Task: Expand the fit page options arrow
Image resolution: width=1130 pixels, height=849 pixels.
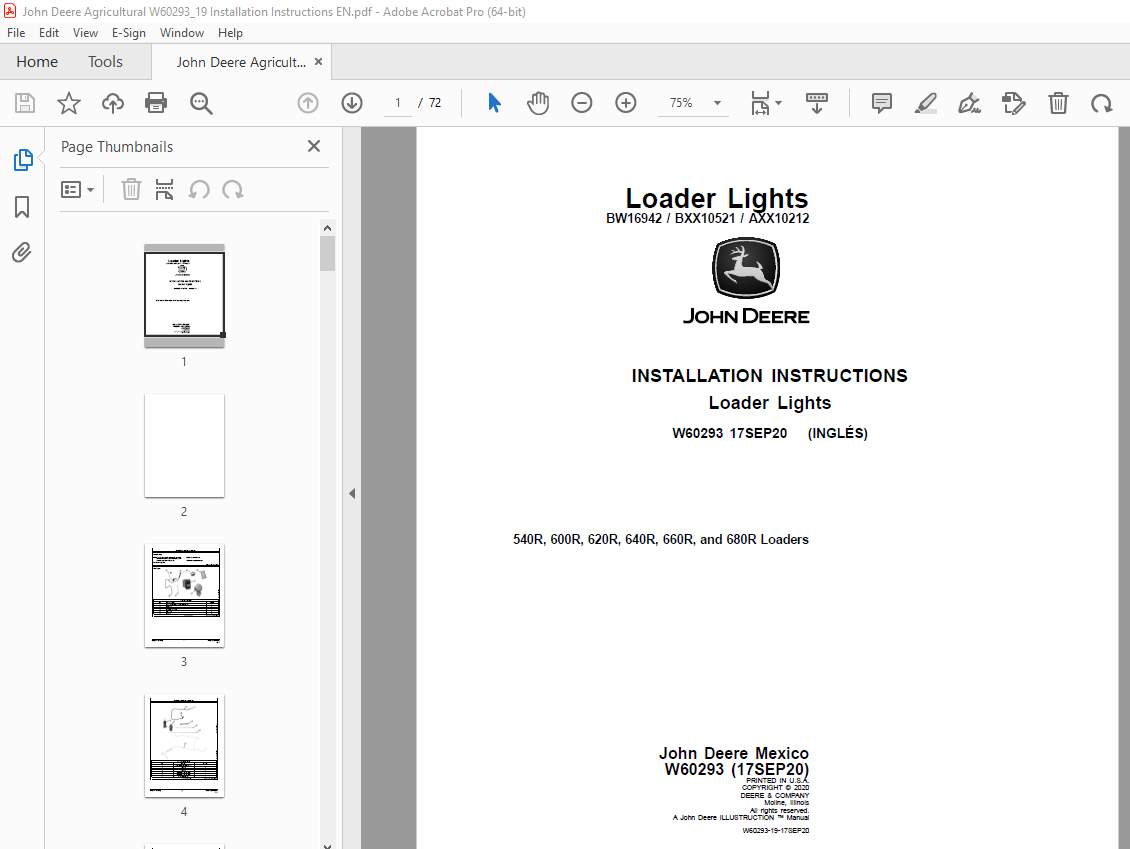Action: [x=778, y=103]
